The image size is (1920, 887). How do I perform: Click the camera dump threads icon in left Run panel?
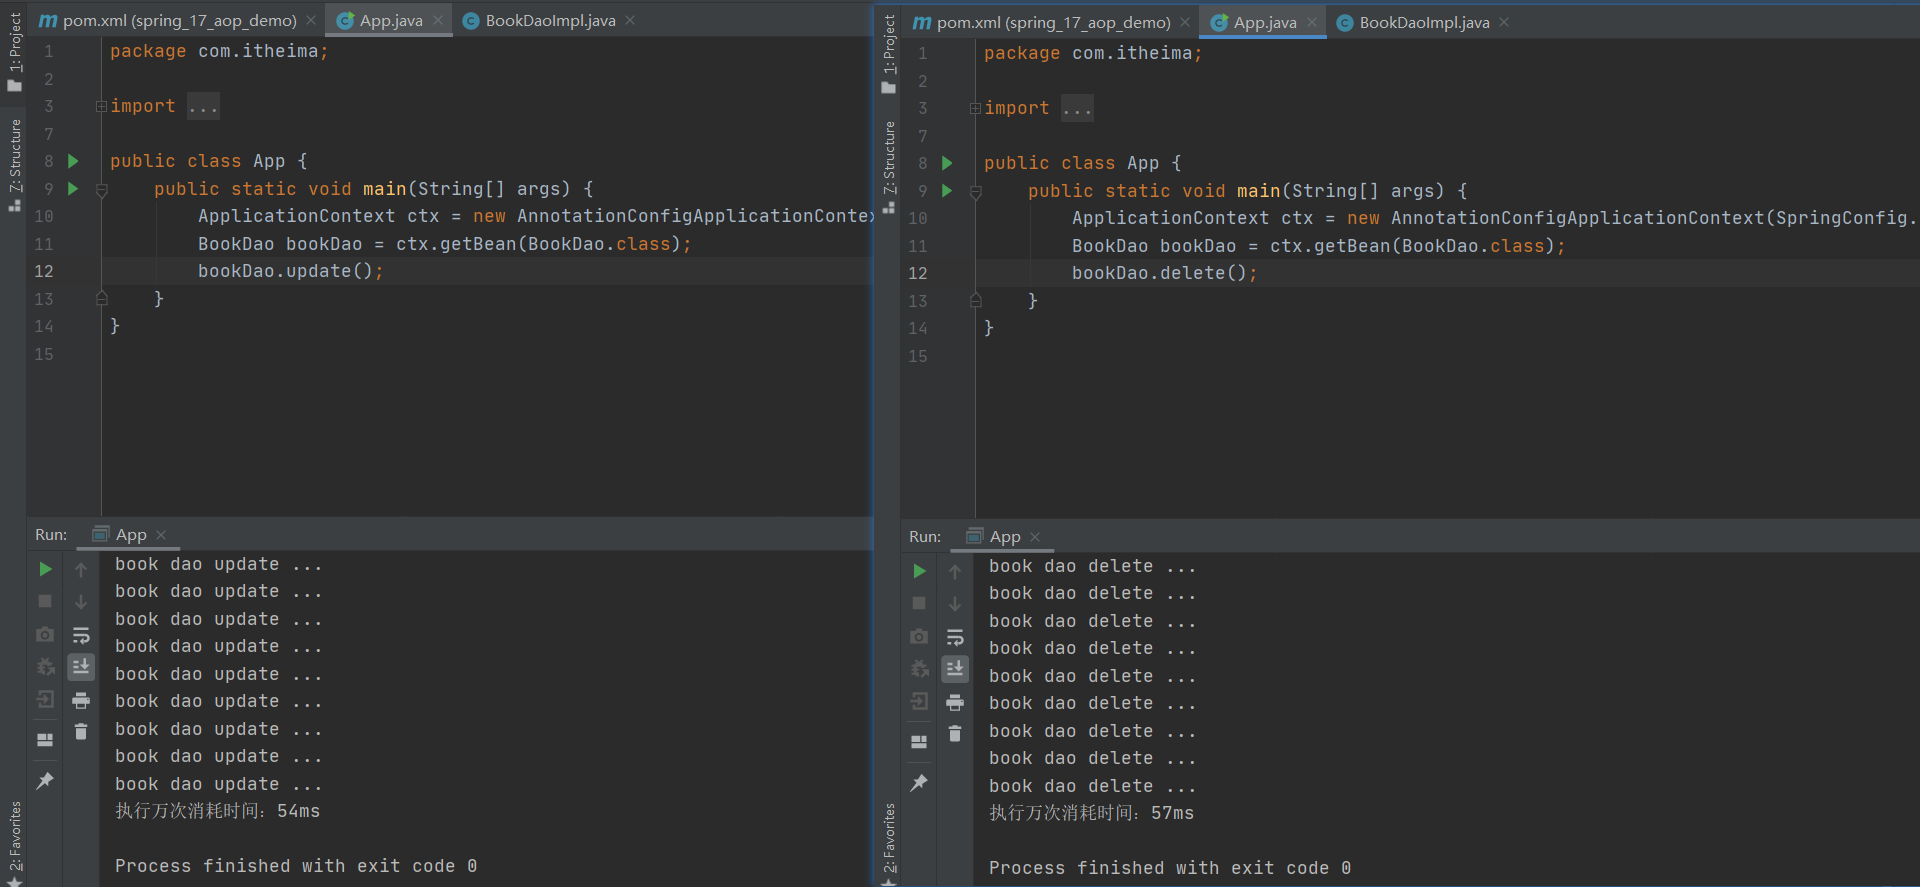click(45, 634)
